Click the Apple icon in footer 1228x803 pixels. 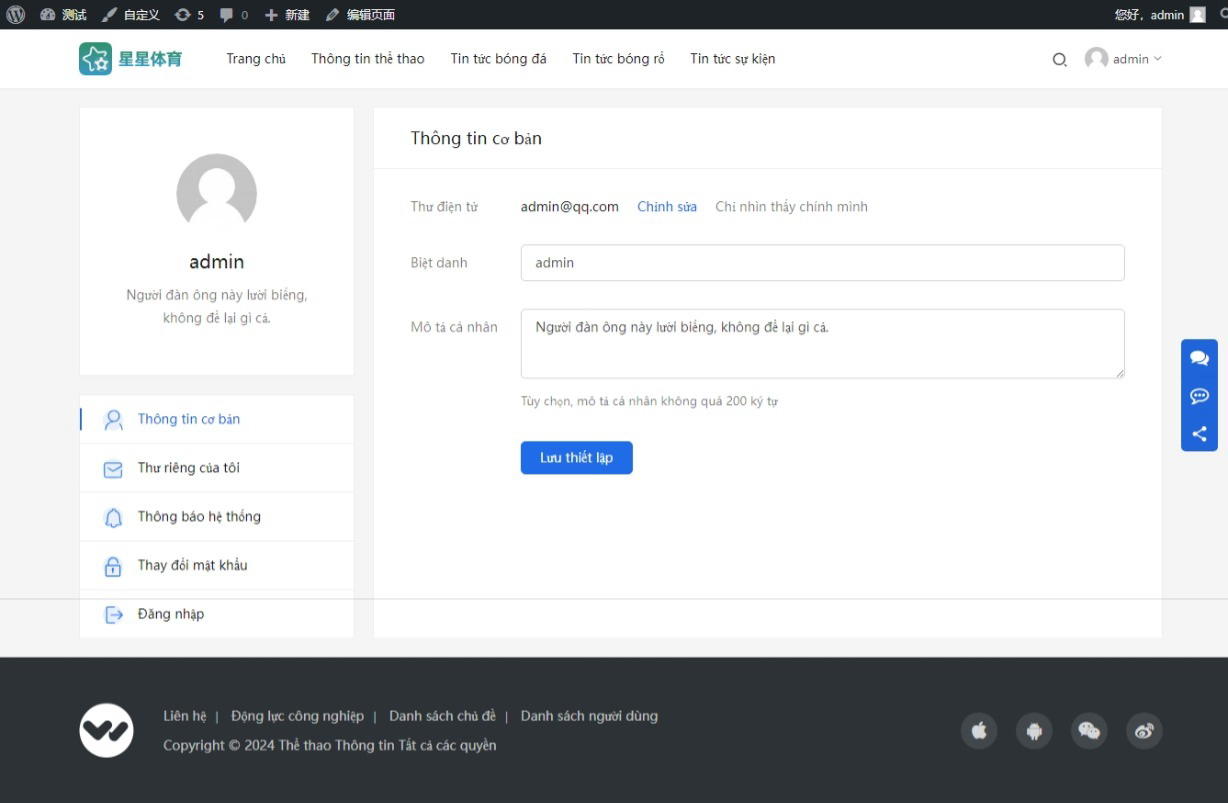980,731
